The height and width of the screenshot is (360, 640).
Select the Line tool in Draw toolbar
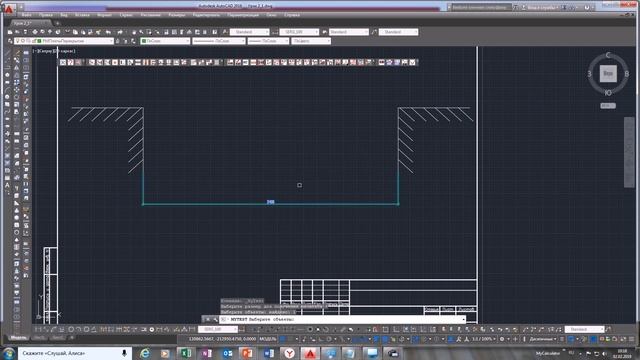coord(7,53)
